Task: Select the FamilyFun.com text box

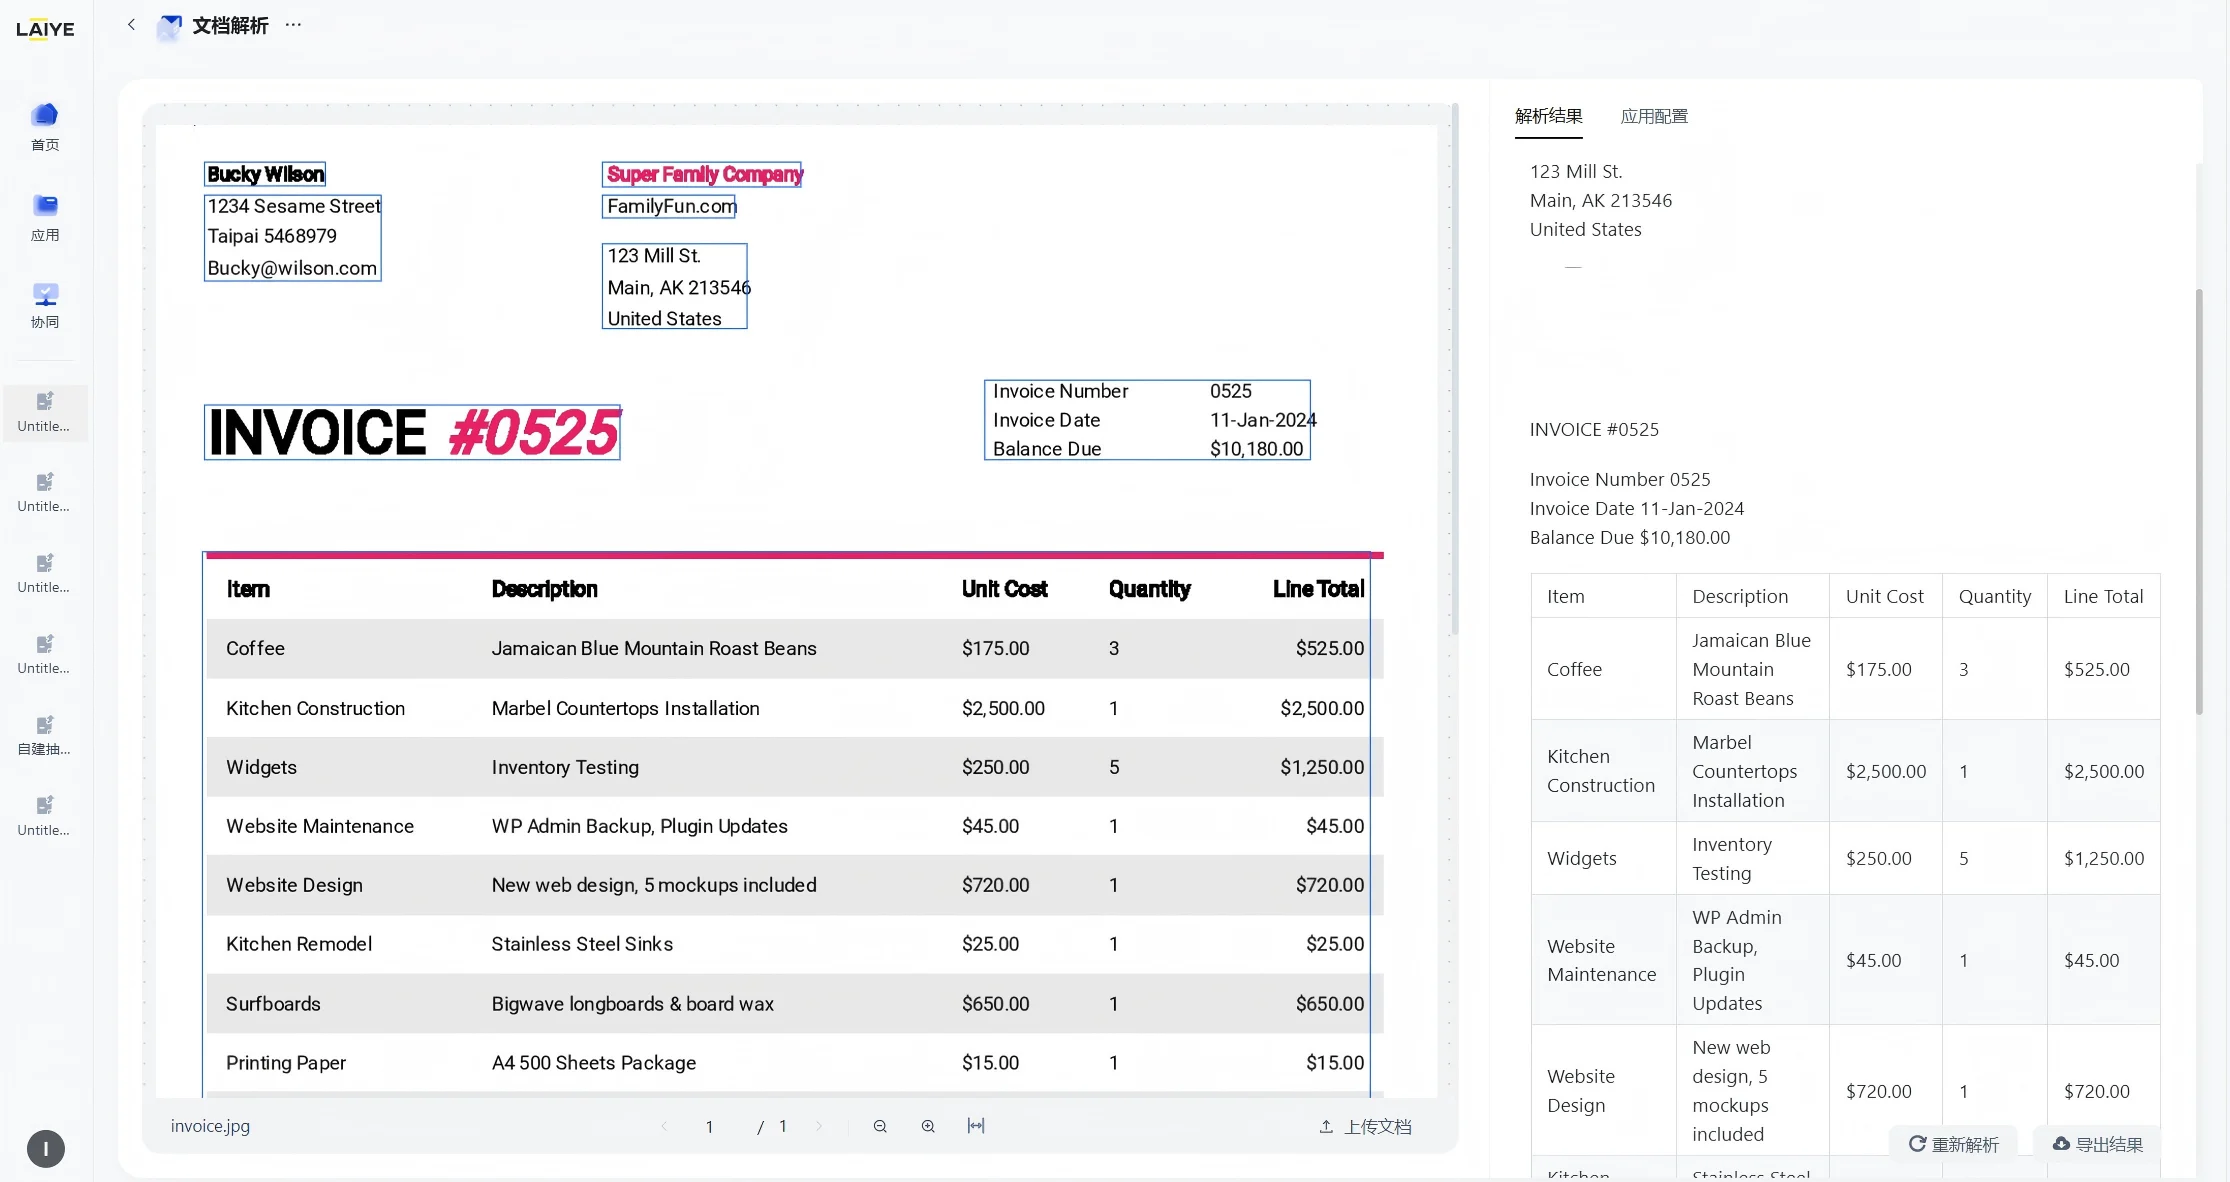Action: pos(669,206)
